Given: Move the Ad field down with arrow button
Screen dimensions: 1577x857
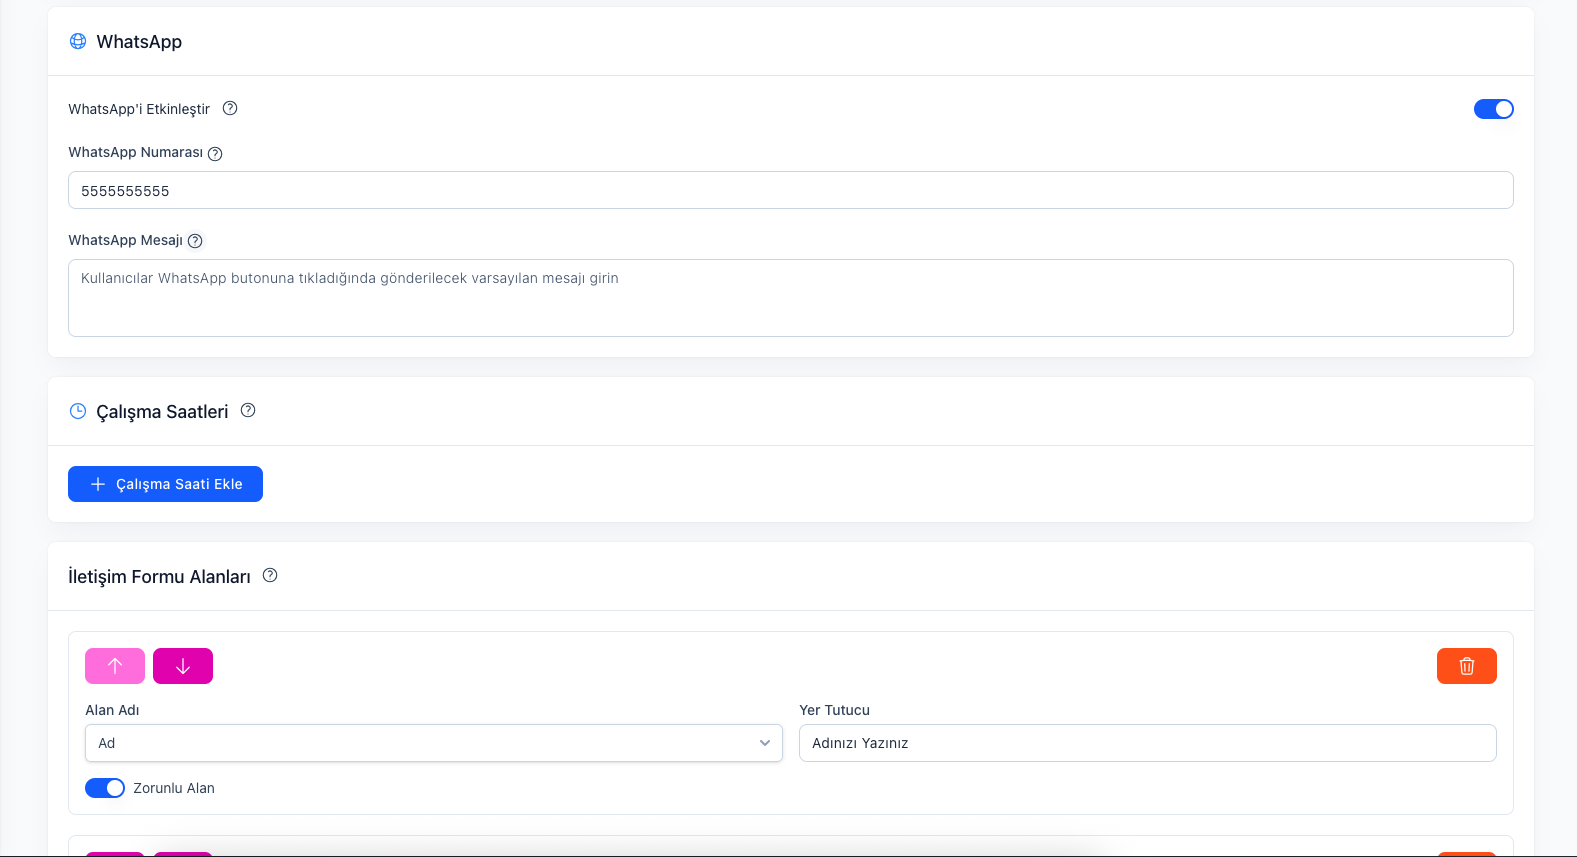Looking at the screenshot, I should [183, 666].
